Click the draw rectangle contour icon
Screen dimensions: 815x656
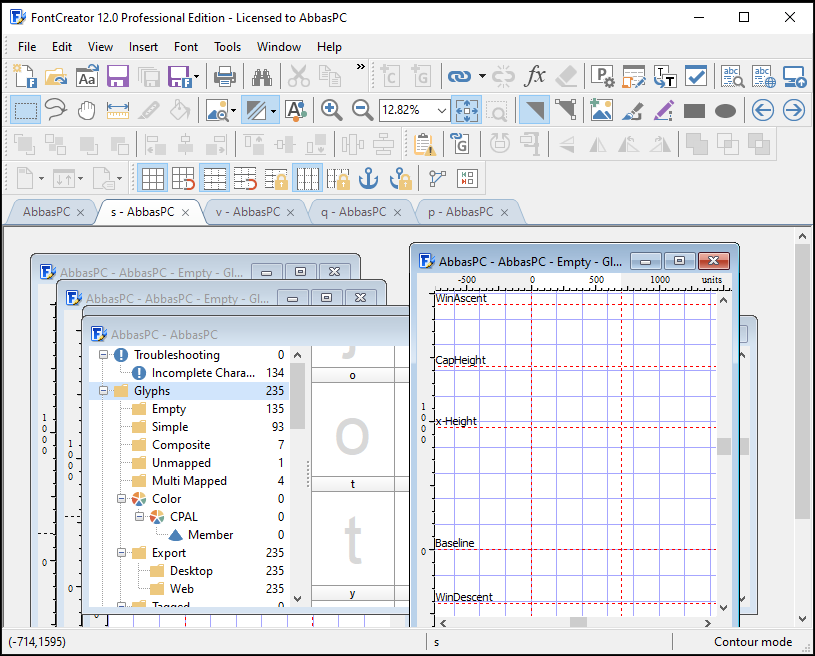[x=694, y=111]
